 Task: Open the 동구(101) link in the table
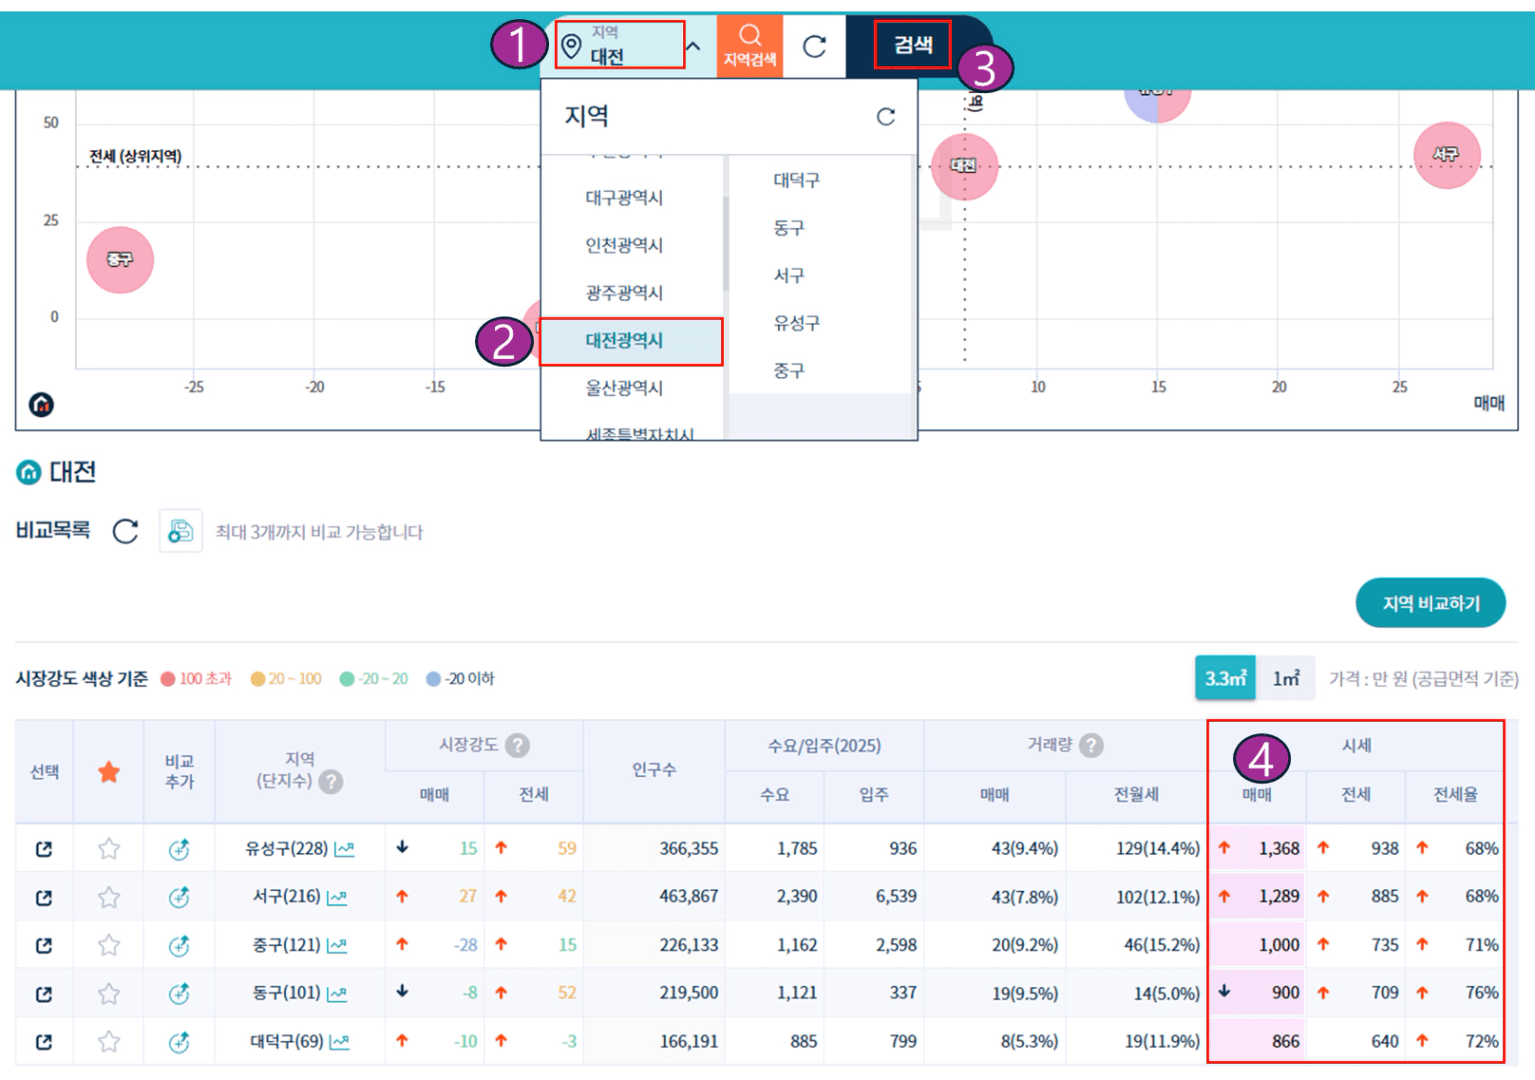287,993
